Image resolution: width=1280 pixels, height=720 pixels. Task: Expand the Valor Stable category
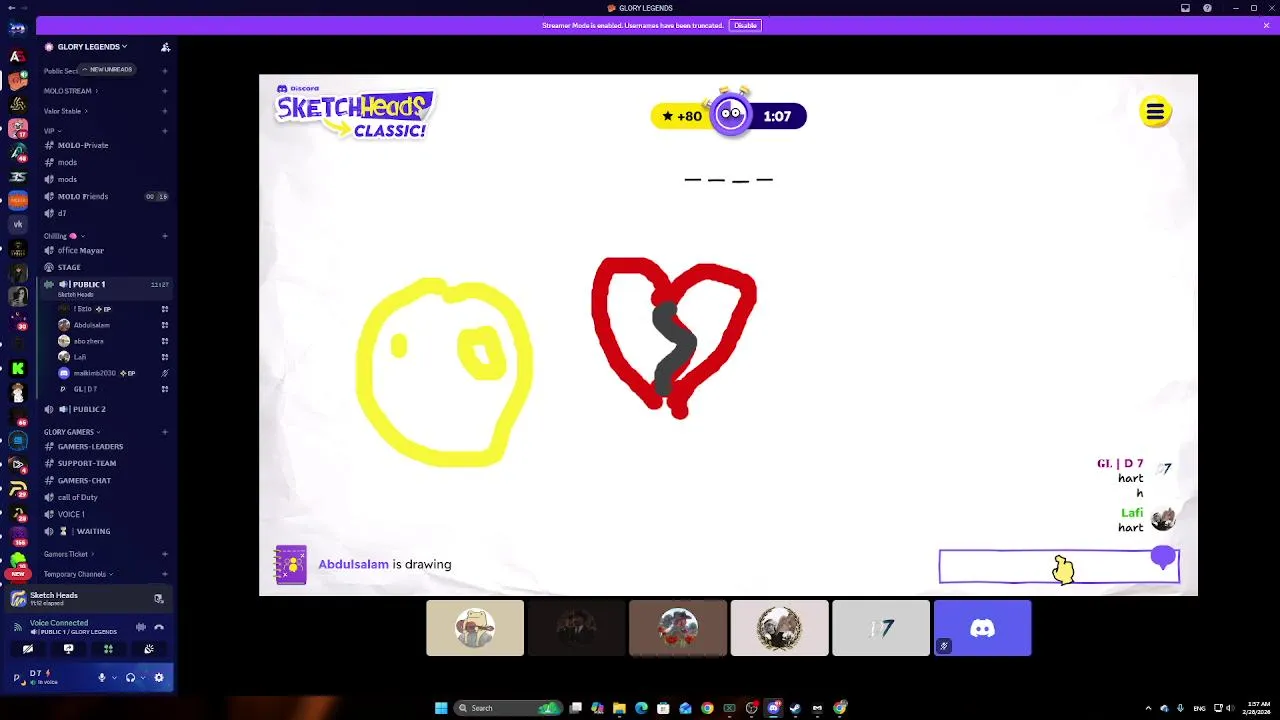point(65,111)
